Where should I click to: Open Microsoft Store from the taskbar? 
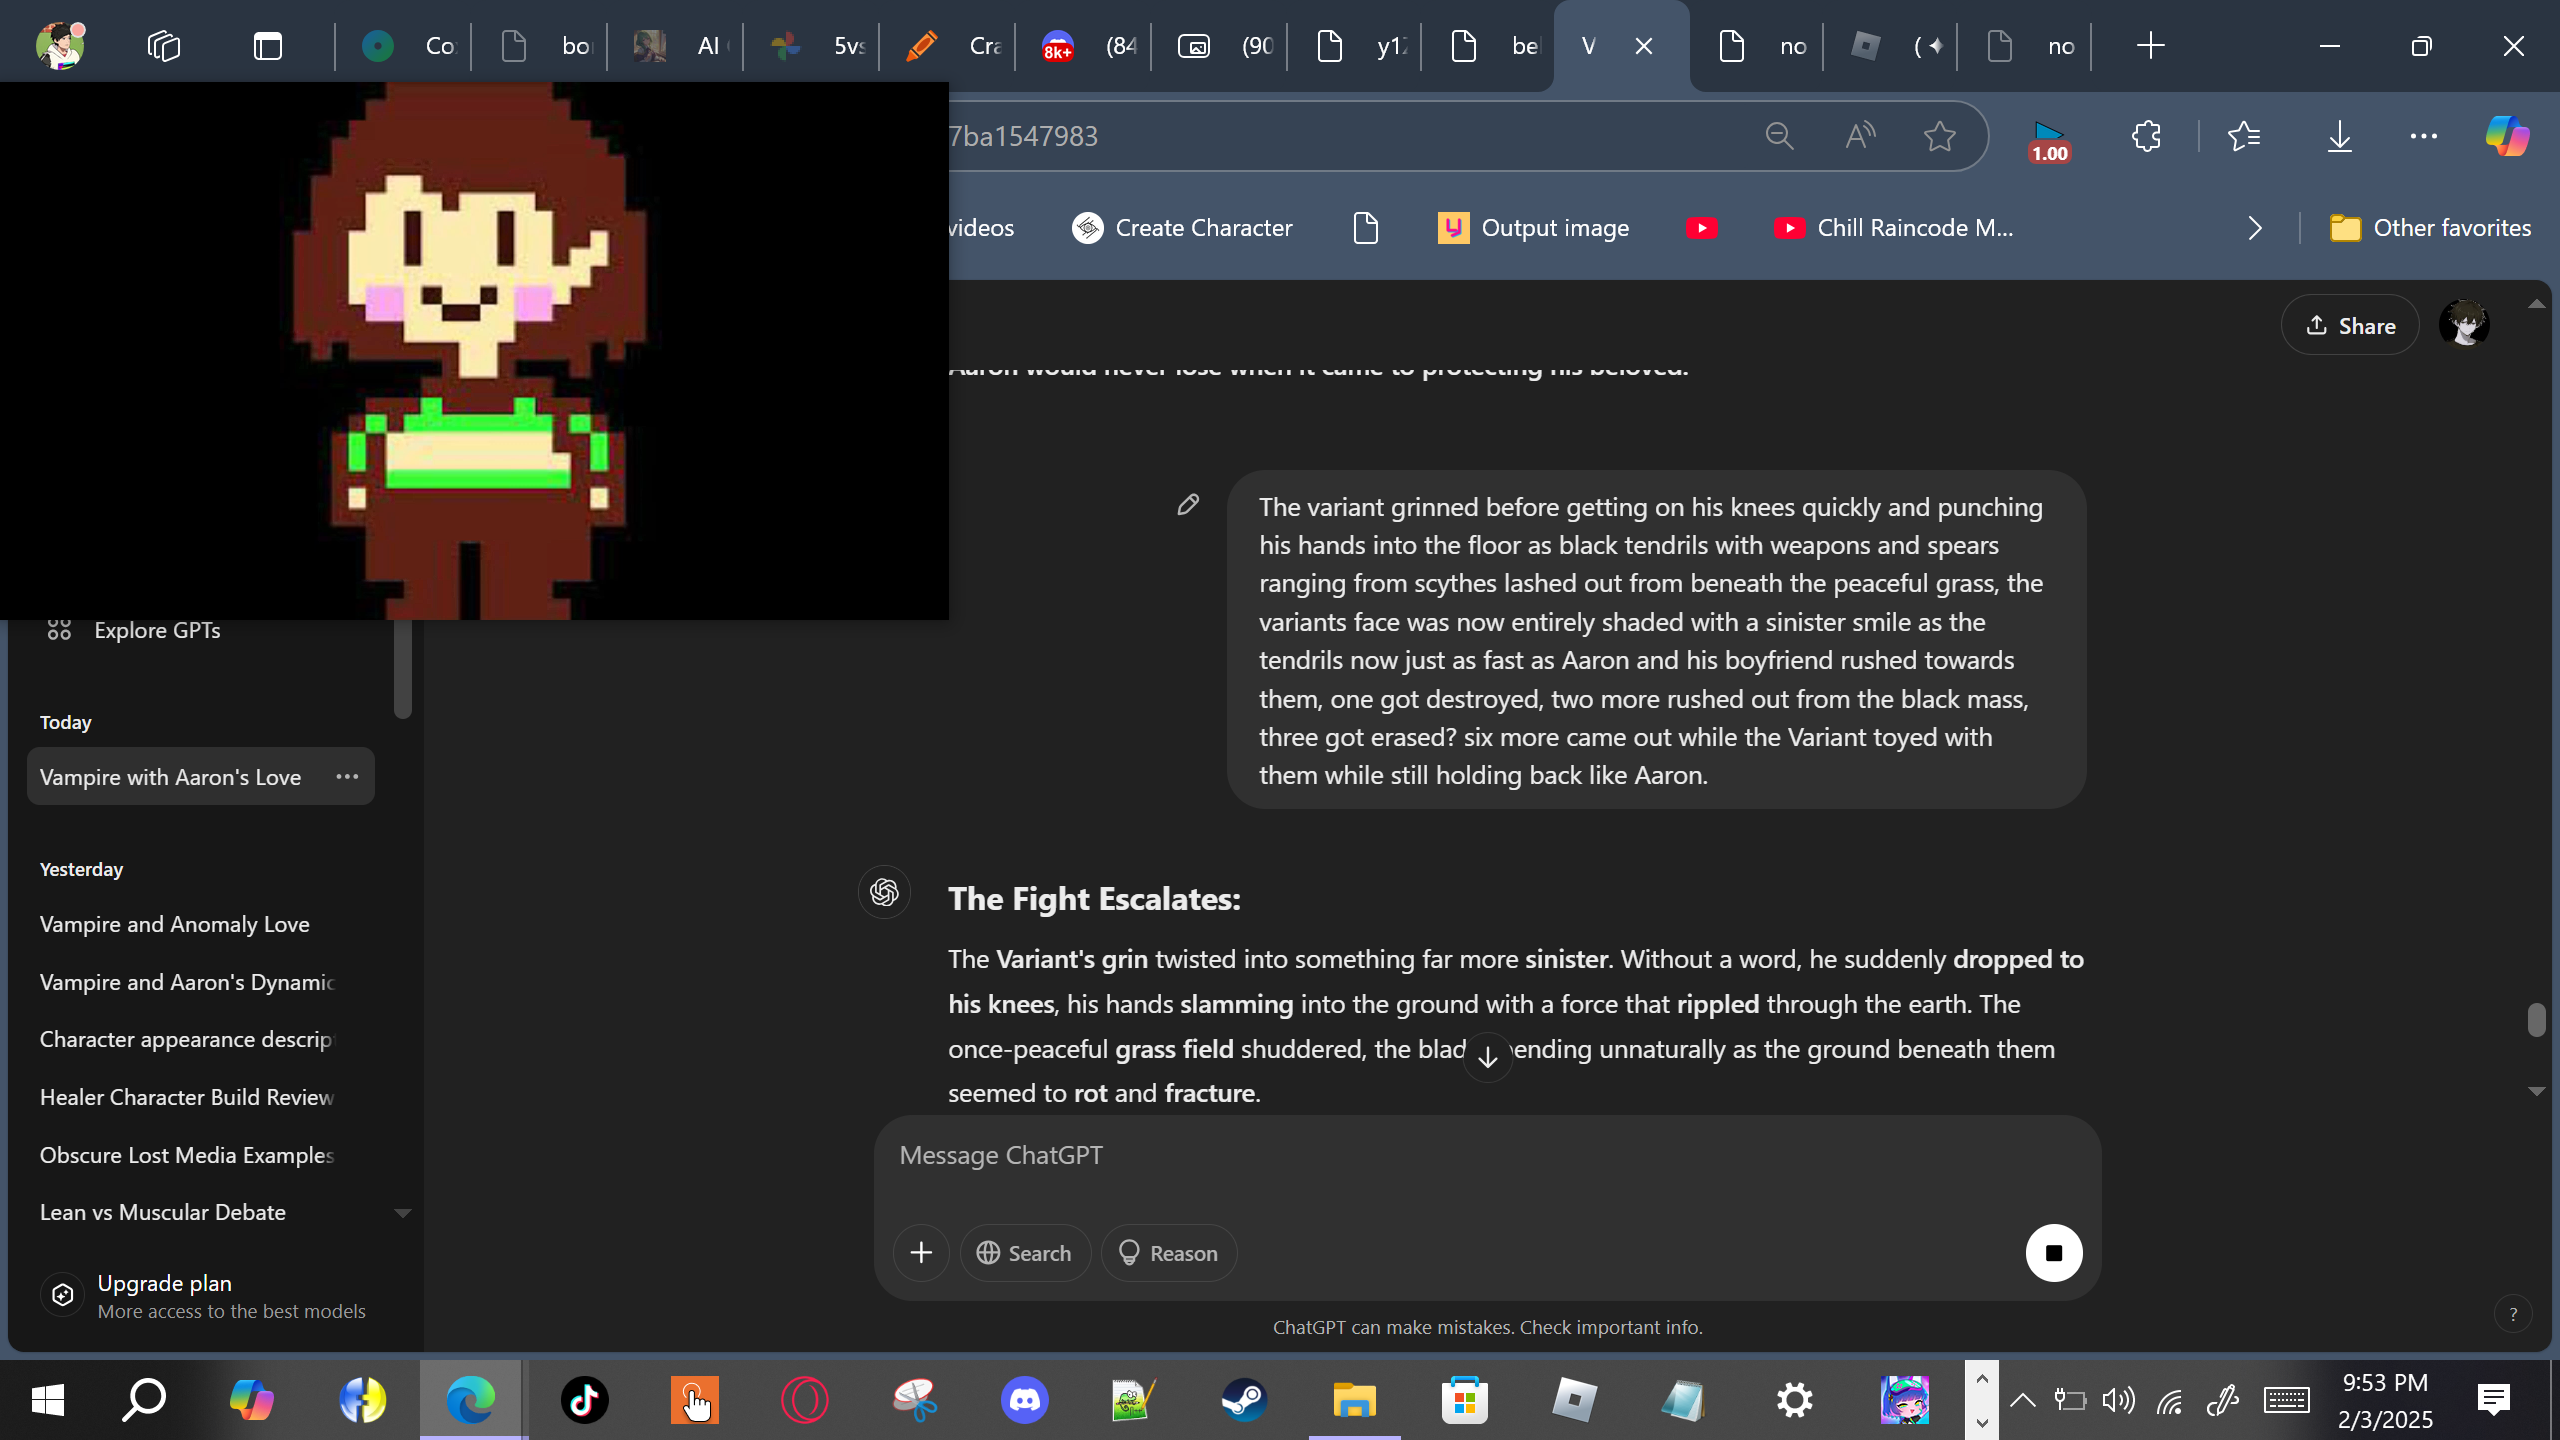(1464, 1400)
